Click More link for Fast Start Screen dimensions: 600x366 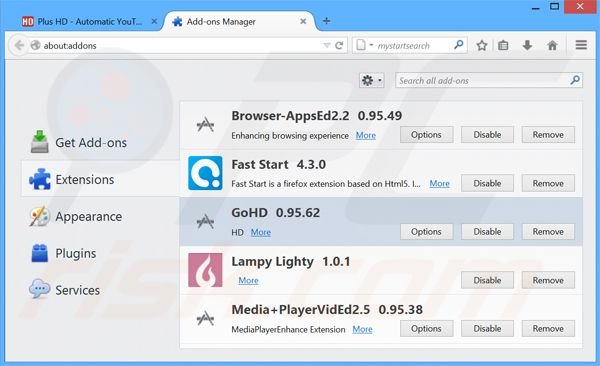tap(439, 183)
